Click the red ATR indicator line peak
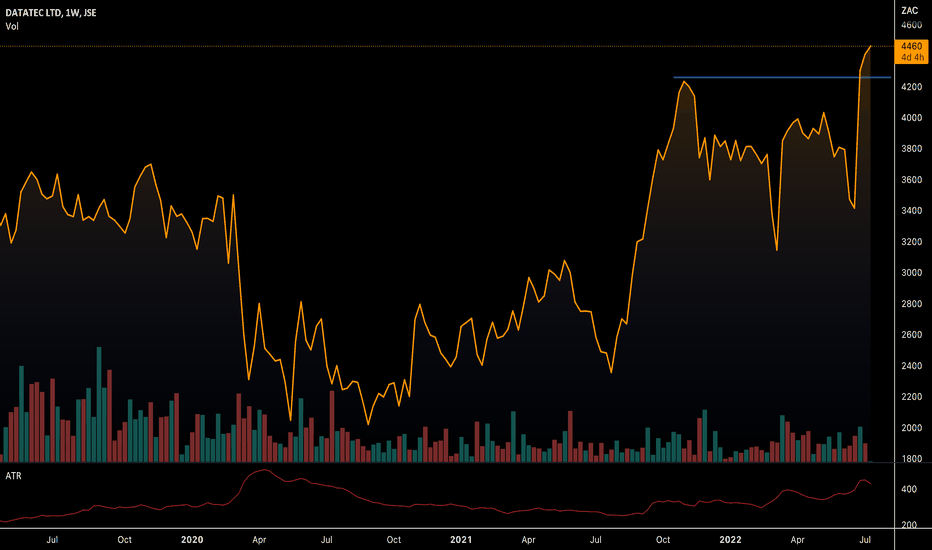The width and height of the screenshot is (932, 550). click(x=264, y=470)
